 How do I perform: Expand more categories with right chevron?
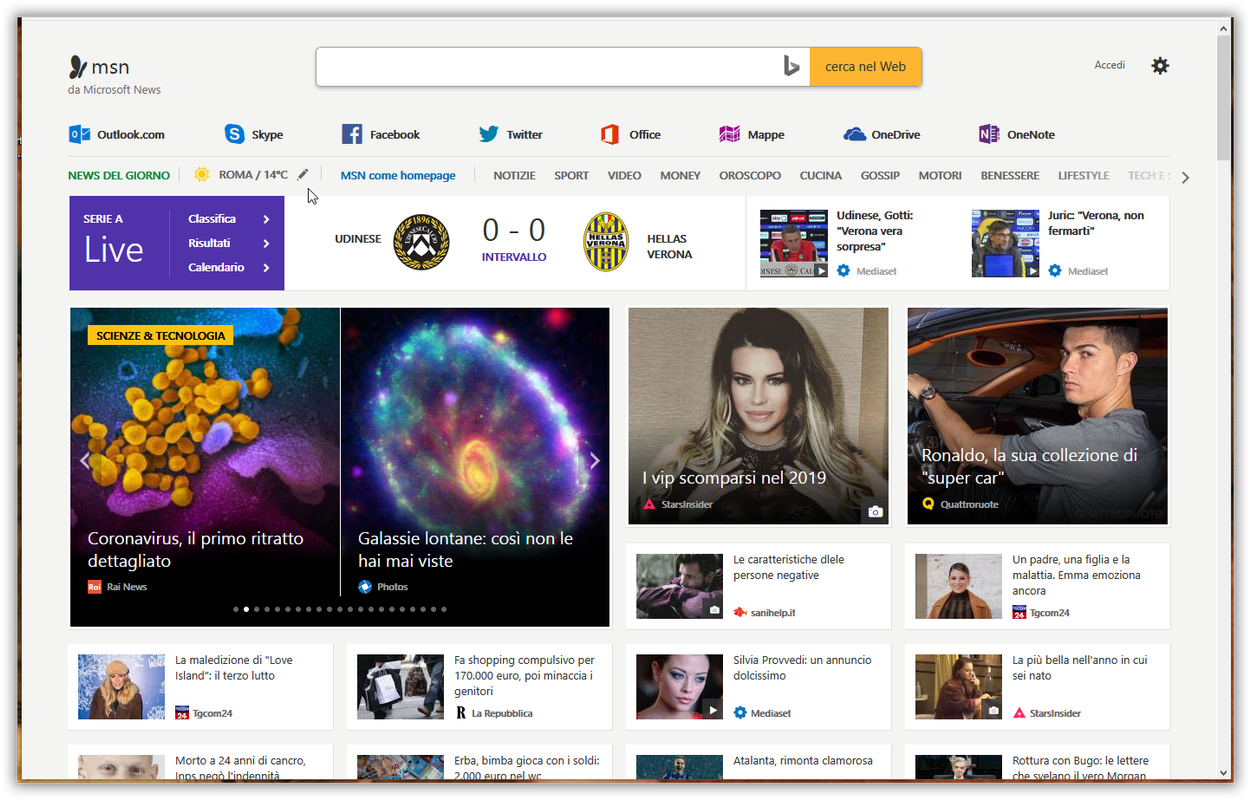coord(1186,177)
